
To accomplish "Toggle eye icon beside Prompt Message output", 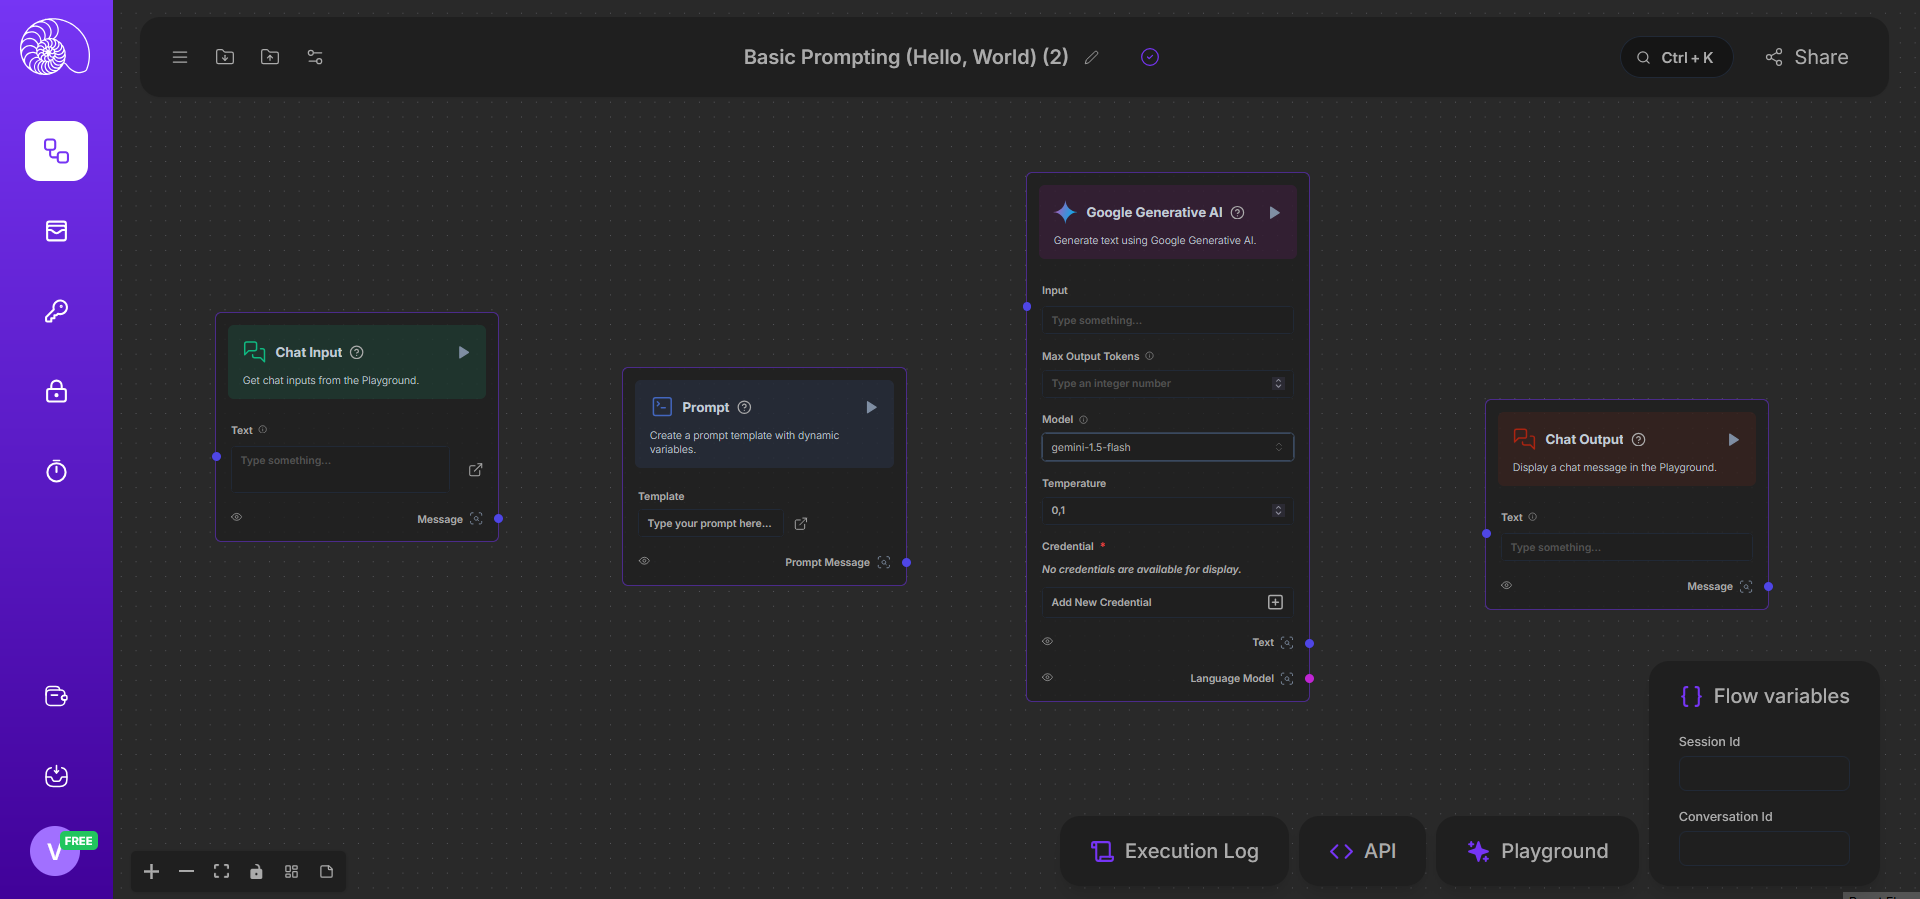I will (x=644, y=561).
